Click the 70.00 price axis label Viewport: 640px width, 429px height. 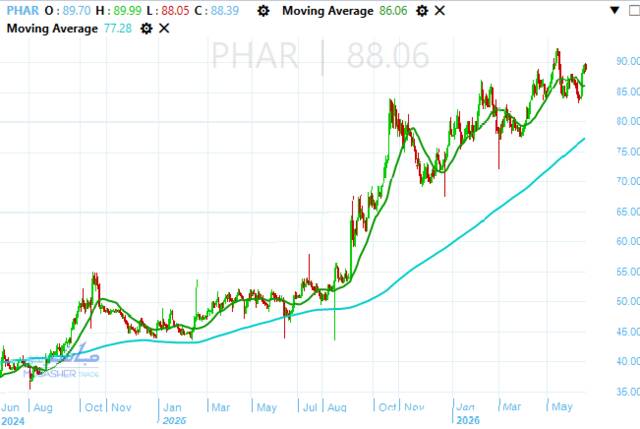(628, 181)
